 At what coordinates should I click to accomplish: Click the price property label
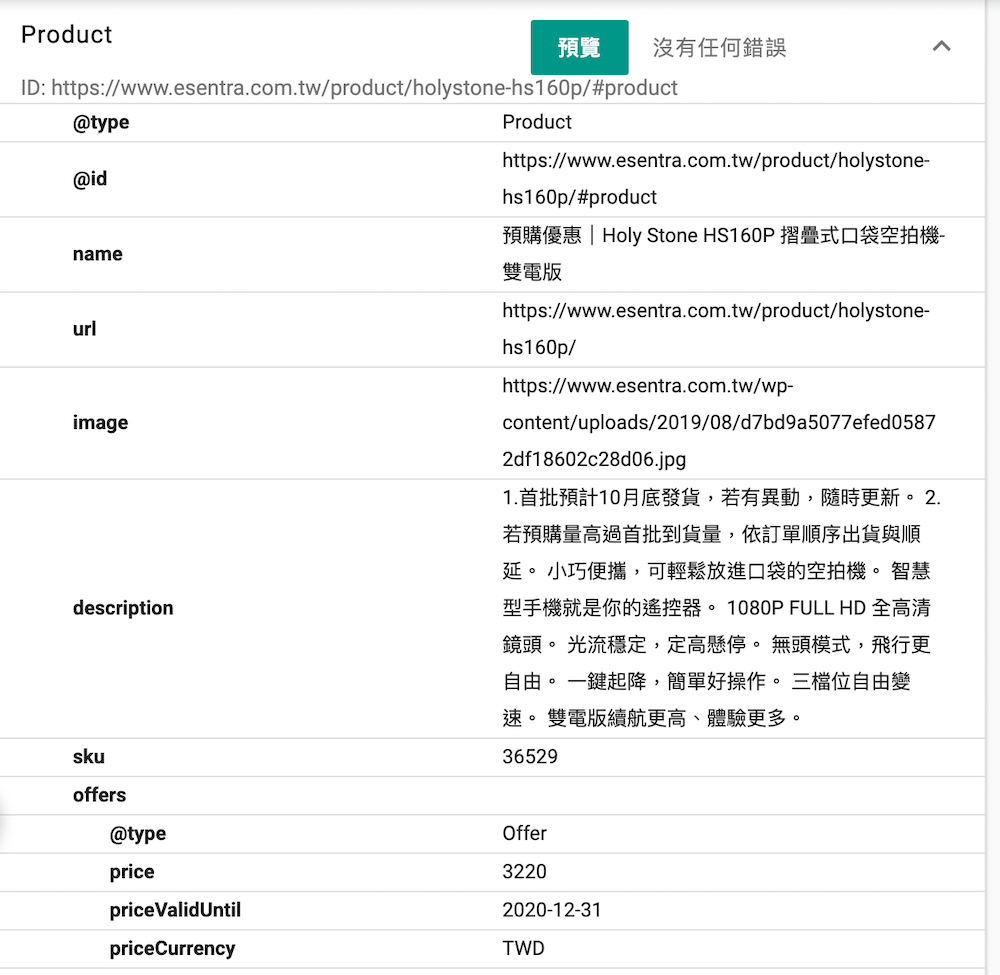(x=132, y=872)
